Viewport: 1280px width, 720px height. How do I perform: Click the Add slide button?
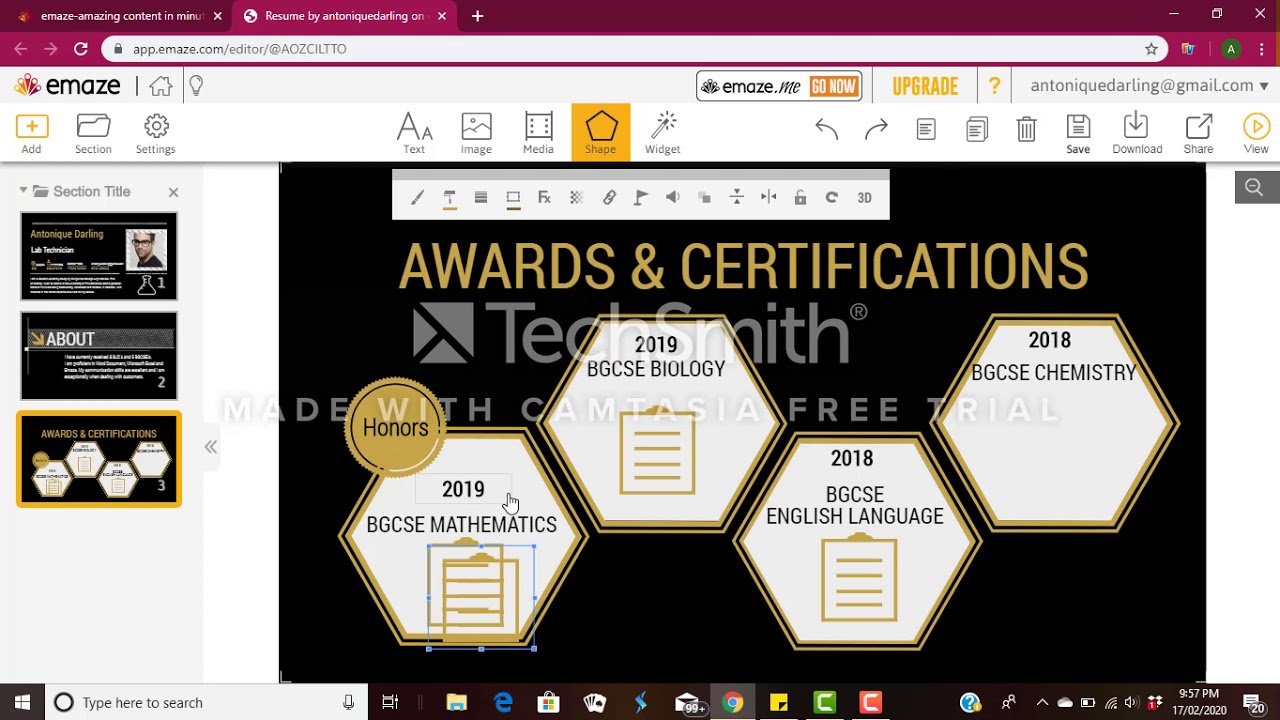tap(31, 134)
